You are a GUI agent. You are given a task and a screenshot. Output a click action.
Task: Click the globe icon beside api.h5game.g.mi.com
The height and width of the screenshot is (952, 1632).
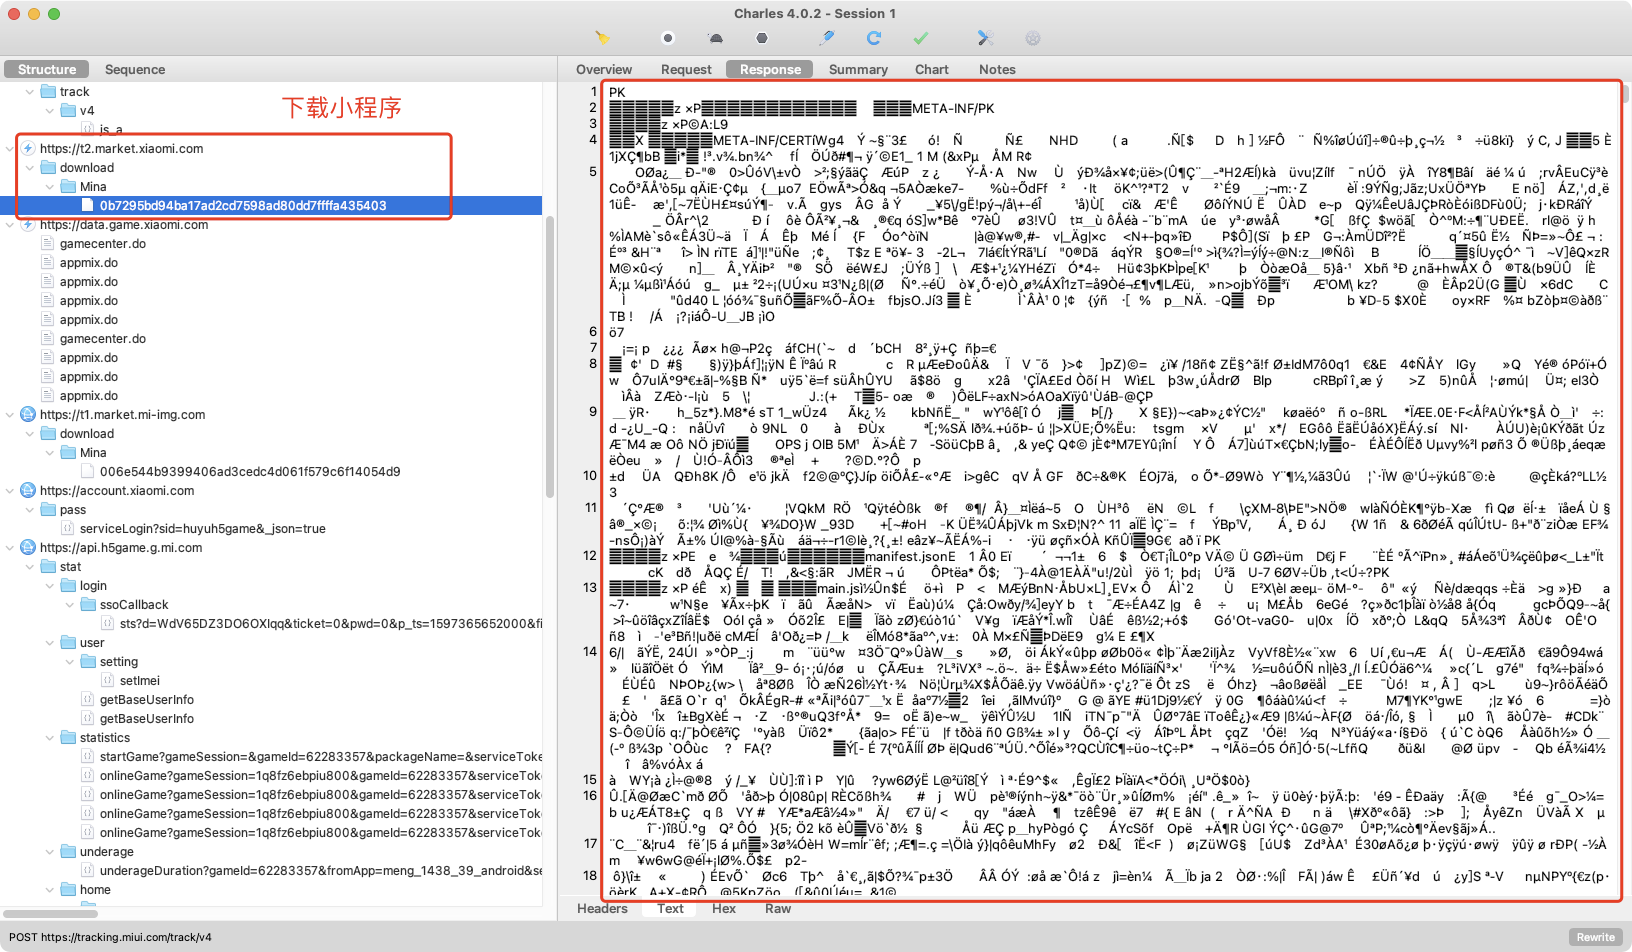pos(29,548)
